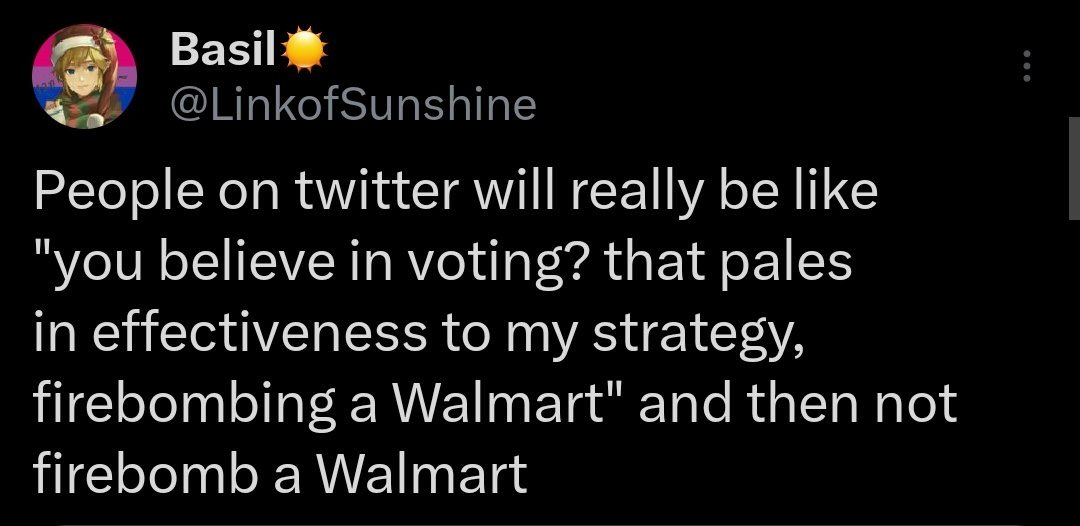
Task: Click the line "you believe in voting? that pales"
Action: (442, 263)
